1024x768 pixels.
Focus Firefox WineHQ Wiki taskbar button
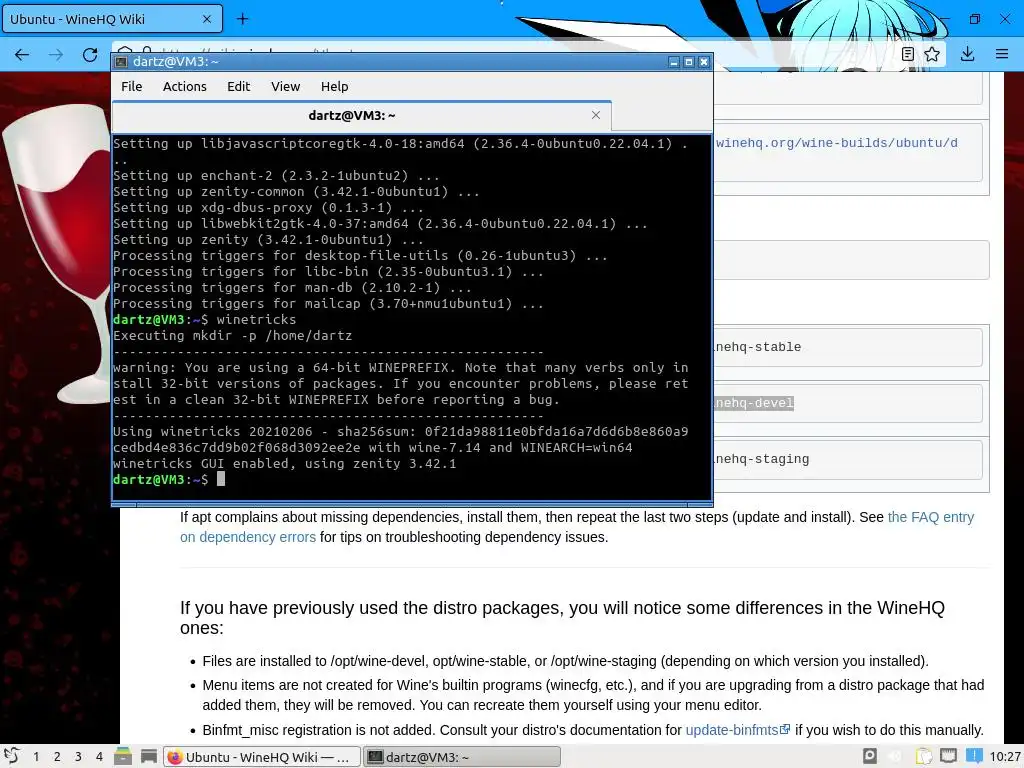(261, 756)
